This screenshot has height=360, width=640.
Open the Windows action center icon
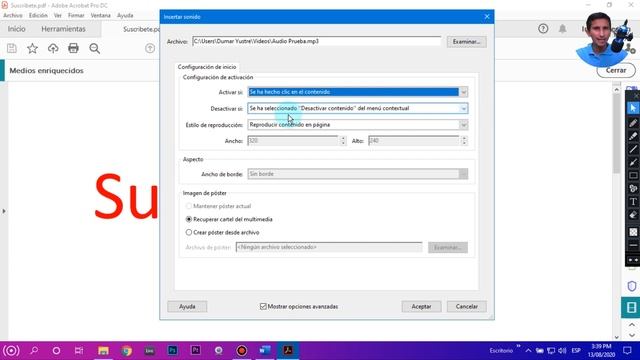tap(627, 351)
